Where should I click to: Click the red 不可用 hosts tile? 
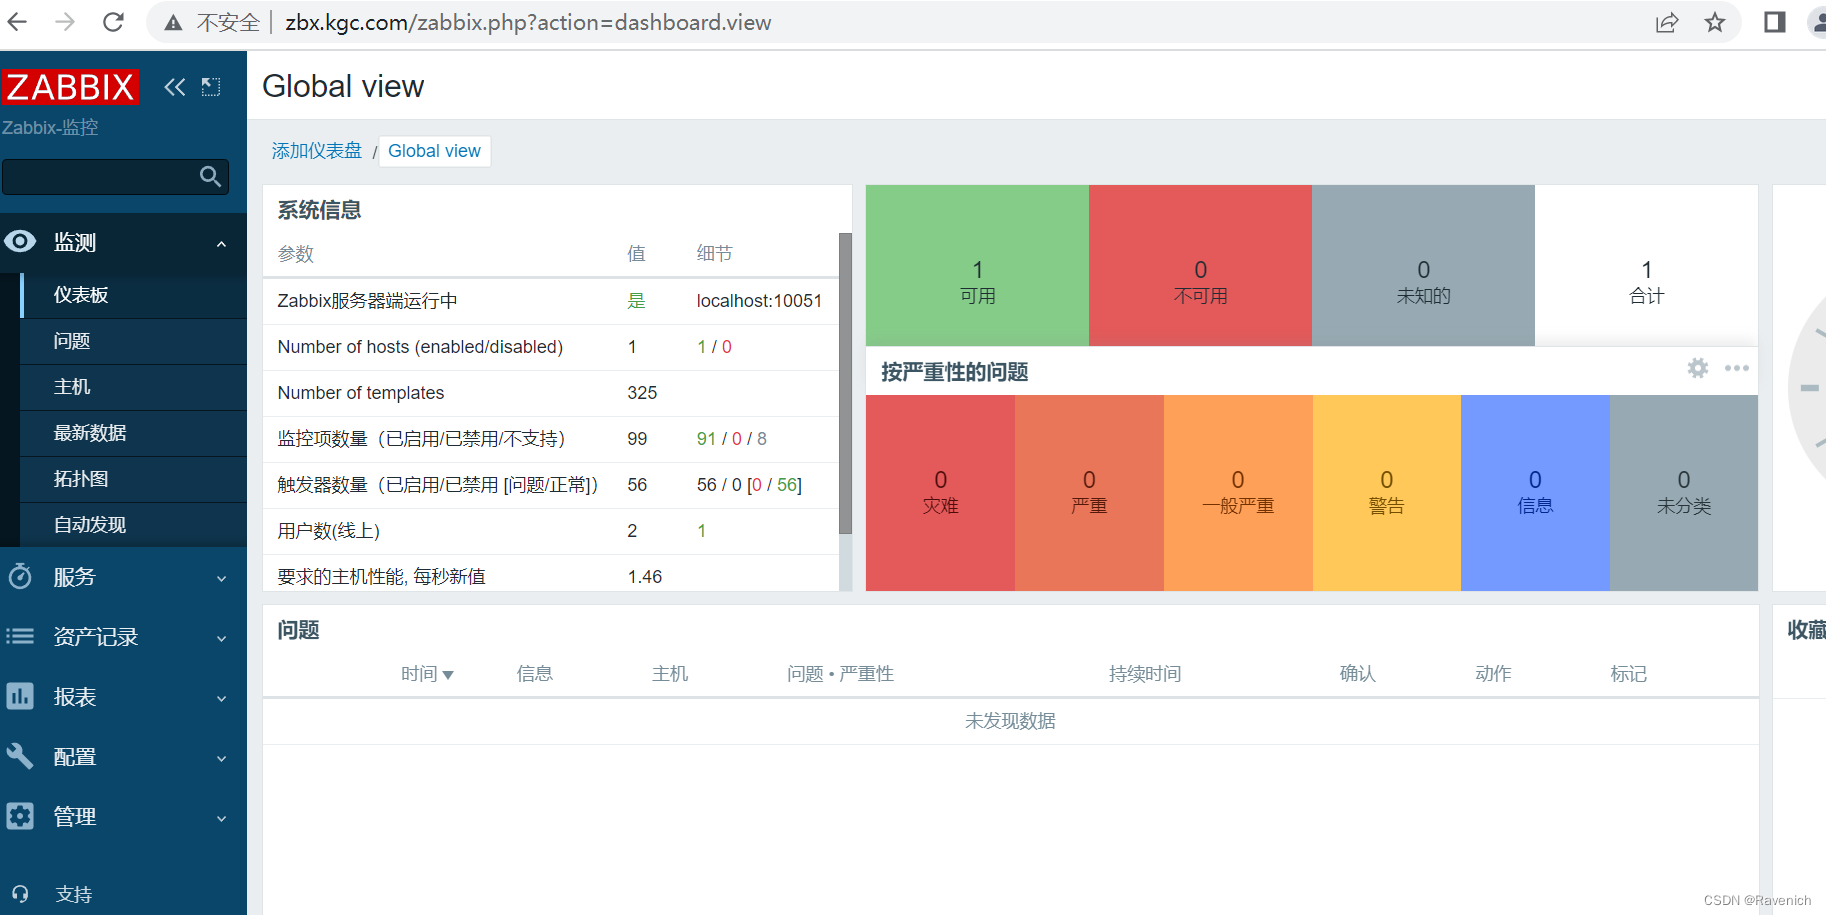1200,266
